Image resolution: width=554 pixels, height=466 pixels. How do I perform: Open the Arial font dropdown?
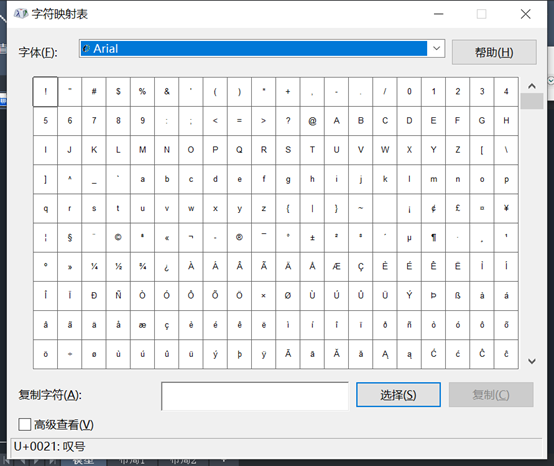(x=436, y=48)
